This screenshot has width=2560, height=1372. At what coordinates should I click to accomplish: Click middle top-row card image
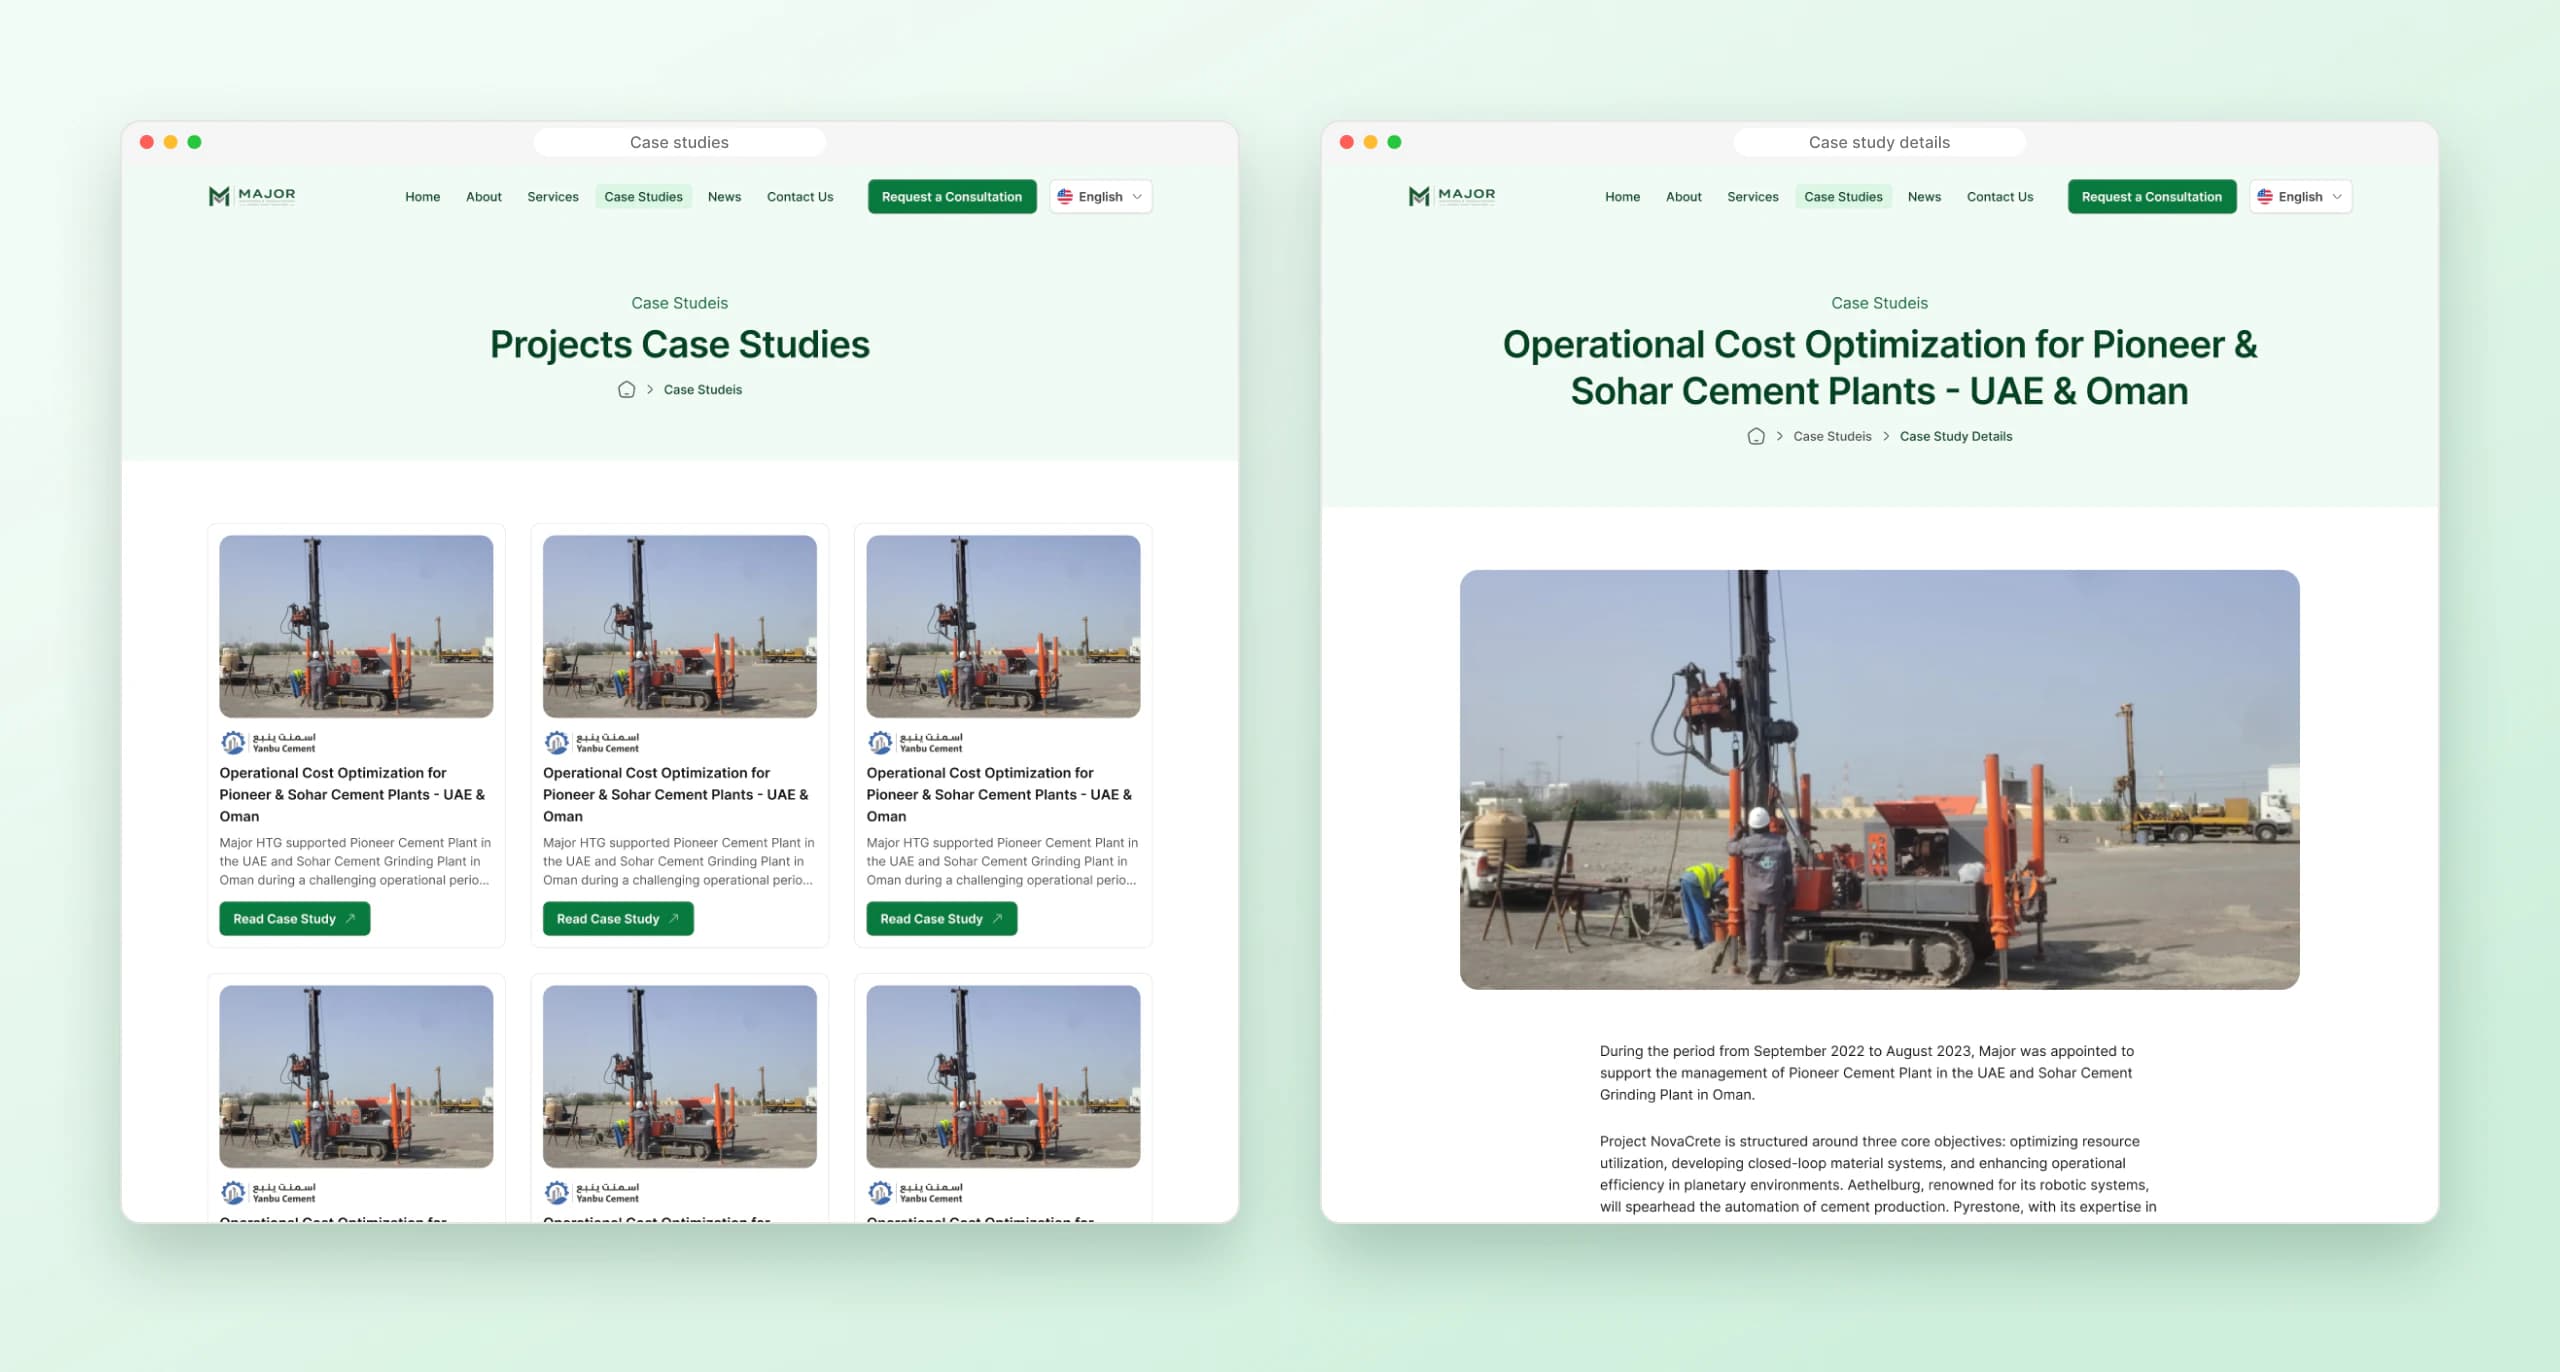680,626
